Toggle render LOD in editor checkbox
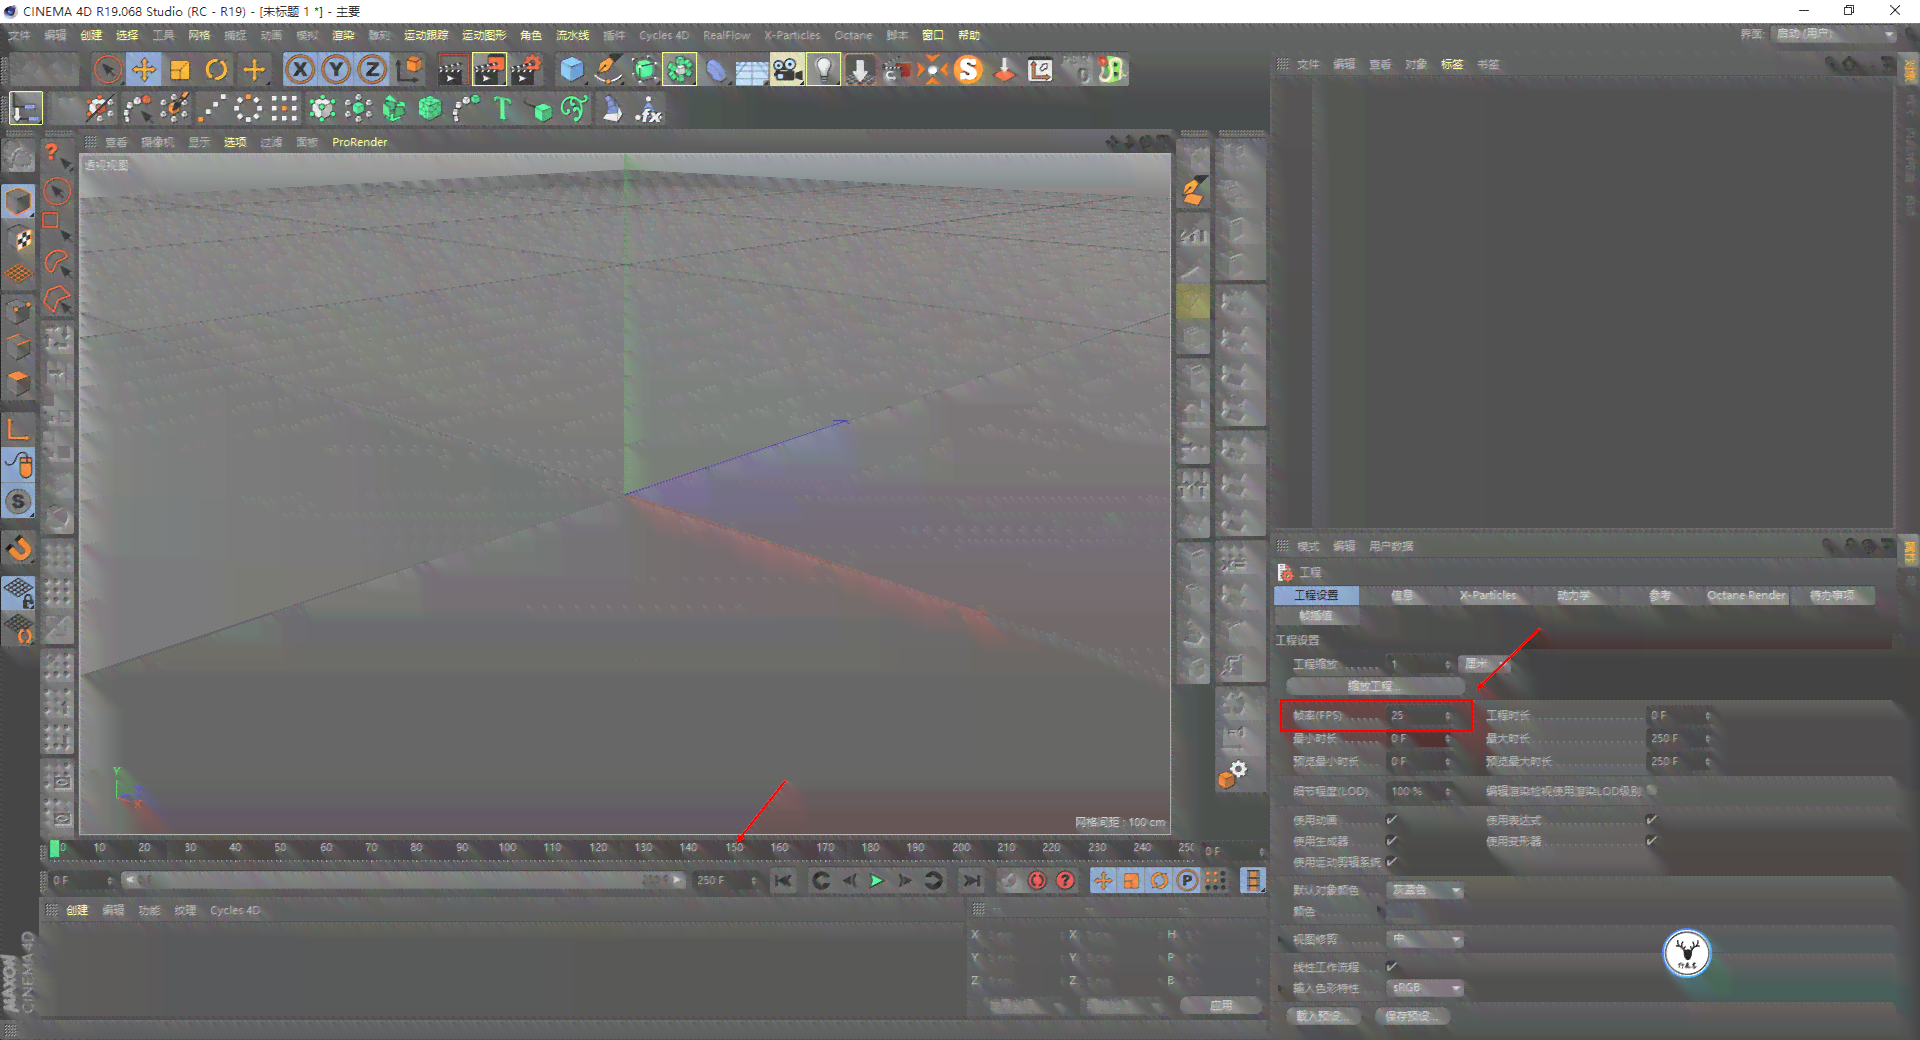 click(x=1652, y=791)
